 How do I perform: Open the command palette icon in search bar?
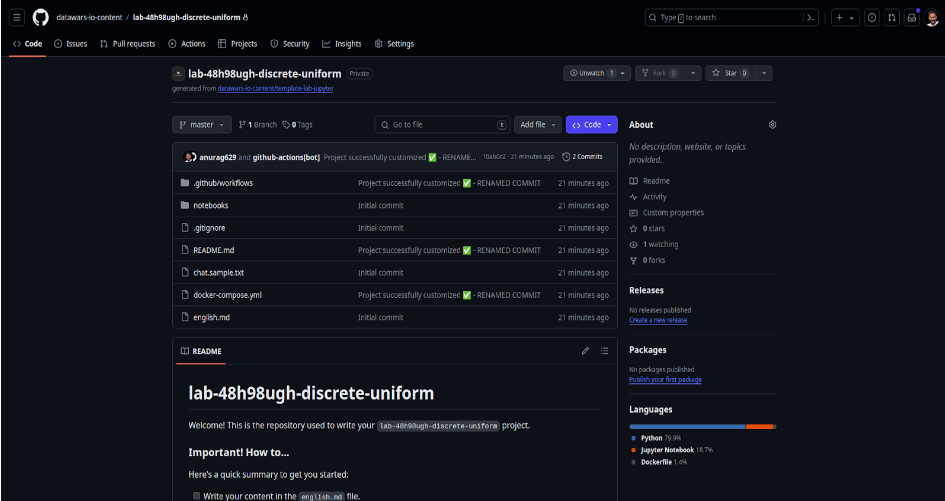[x=811, y=17]
